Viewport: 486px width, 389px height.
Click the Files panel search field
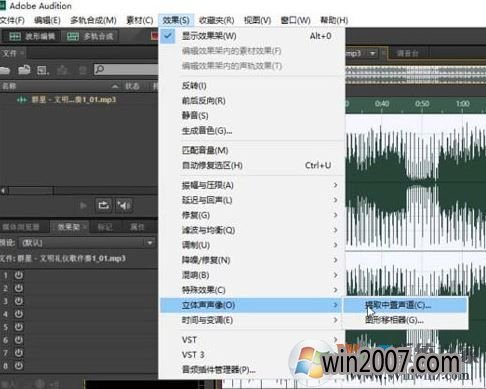[x=126, y=69]
